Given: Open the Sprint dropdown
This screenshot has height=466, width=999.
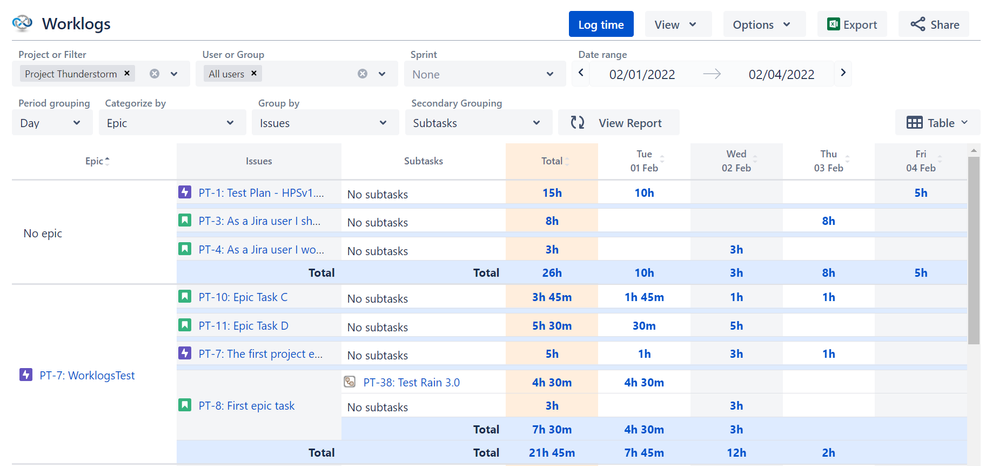Looking at the screenshot, I should pyautogui.click(x=484, y=74).
